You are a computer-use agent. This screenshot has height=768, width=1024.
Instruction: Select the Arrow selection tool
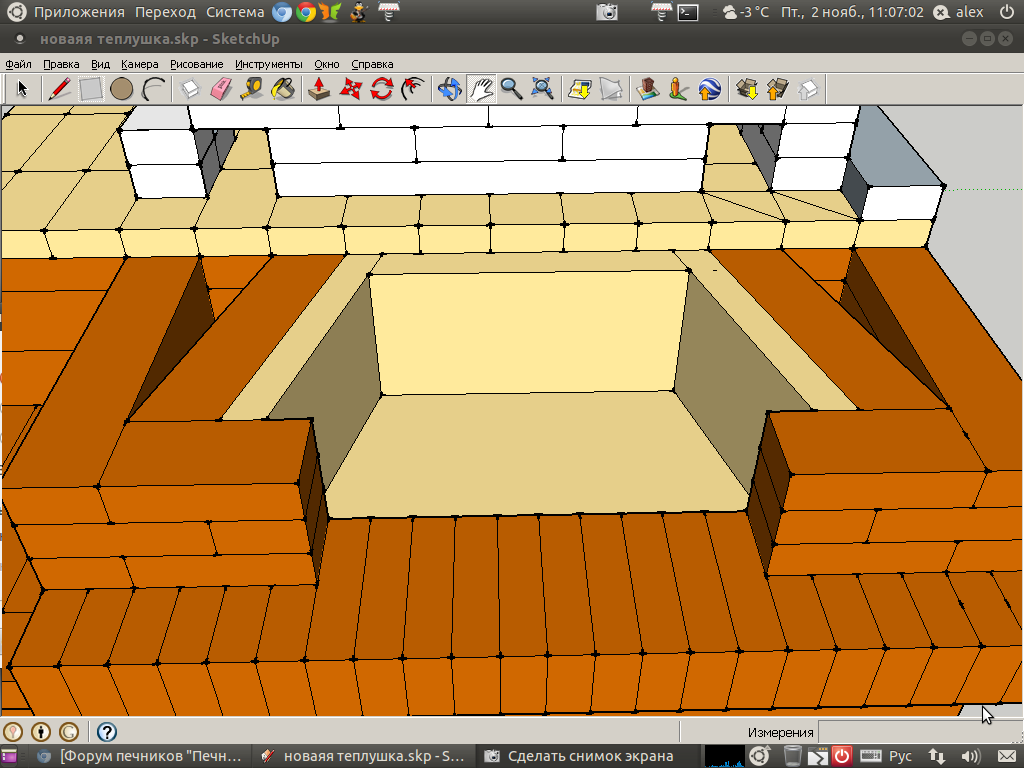click(23, 89)
